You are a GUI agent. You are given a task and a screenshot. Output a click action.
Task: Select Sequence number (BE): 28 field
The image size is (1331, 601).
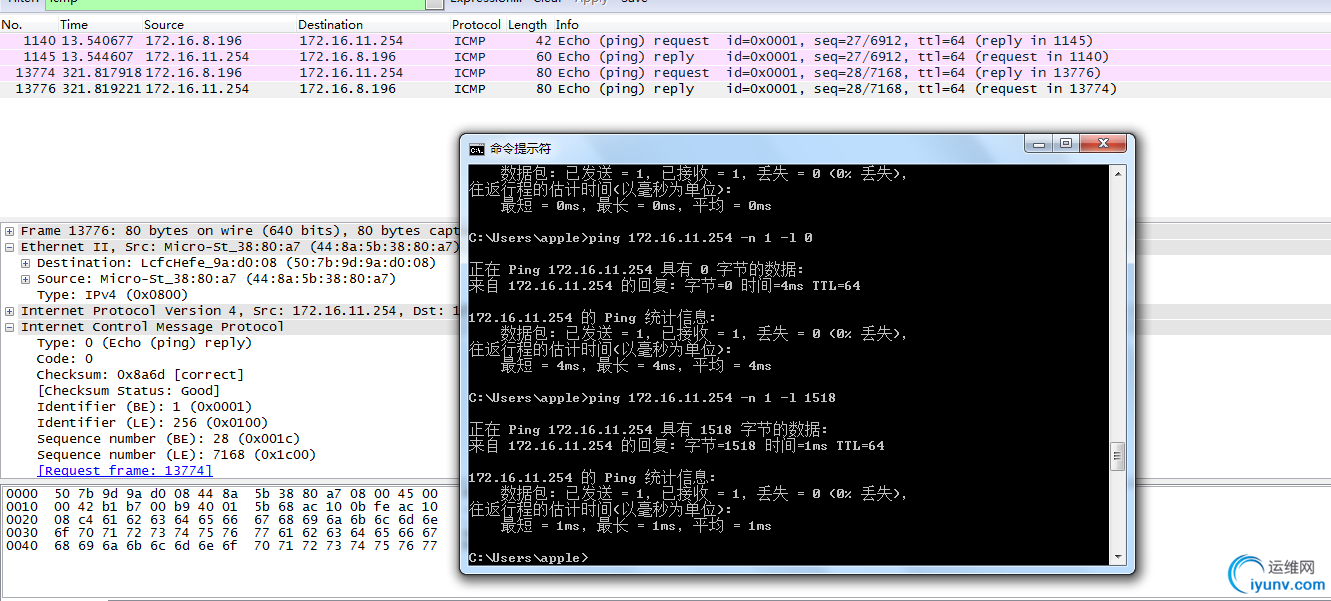coord(168,439)
